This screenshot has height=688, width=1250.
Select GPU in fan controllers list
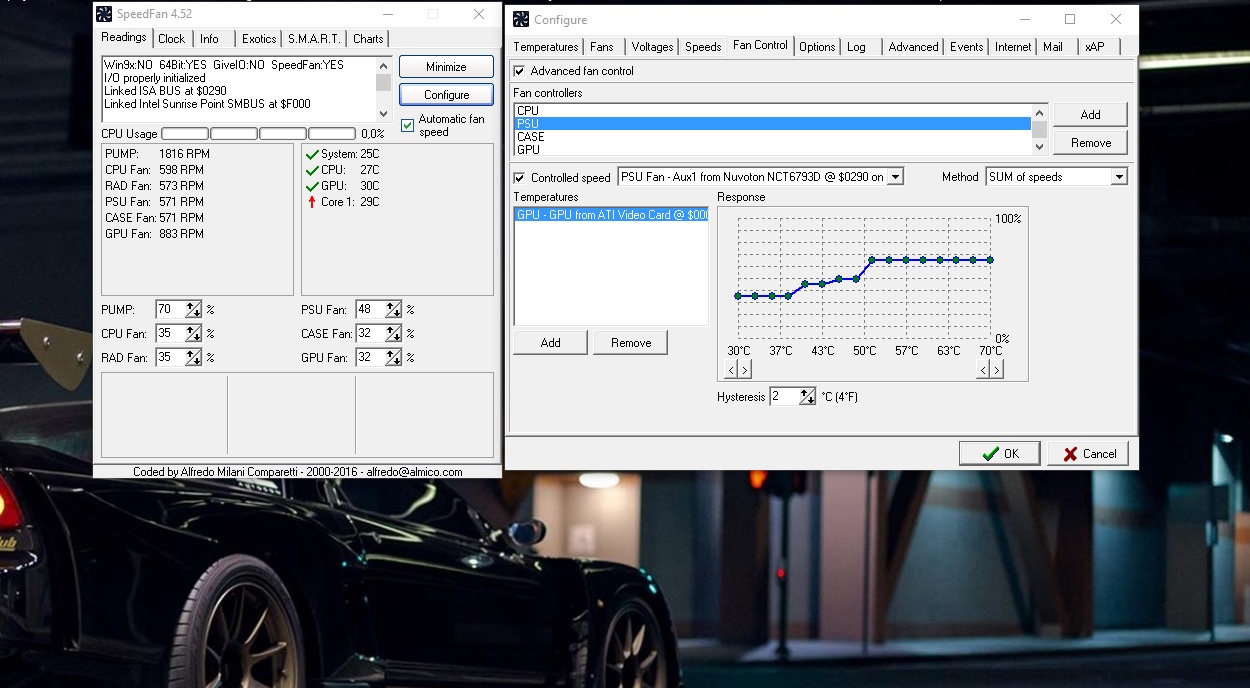click(x=772, y=150)
